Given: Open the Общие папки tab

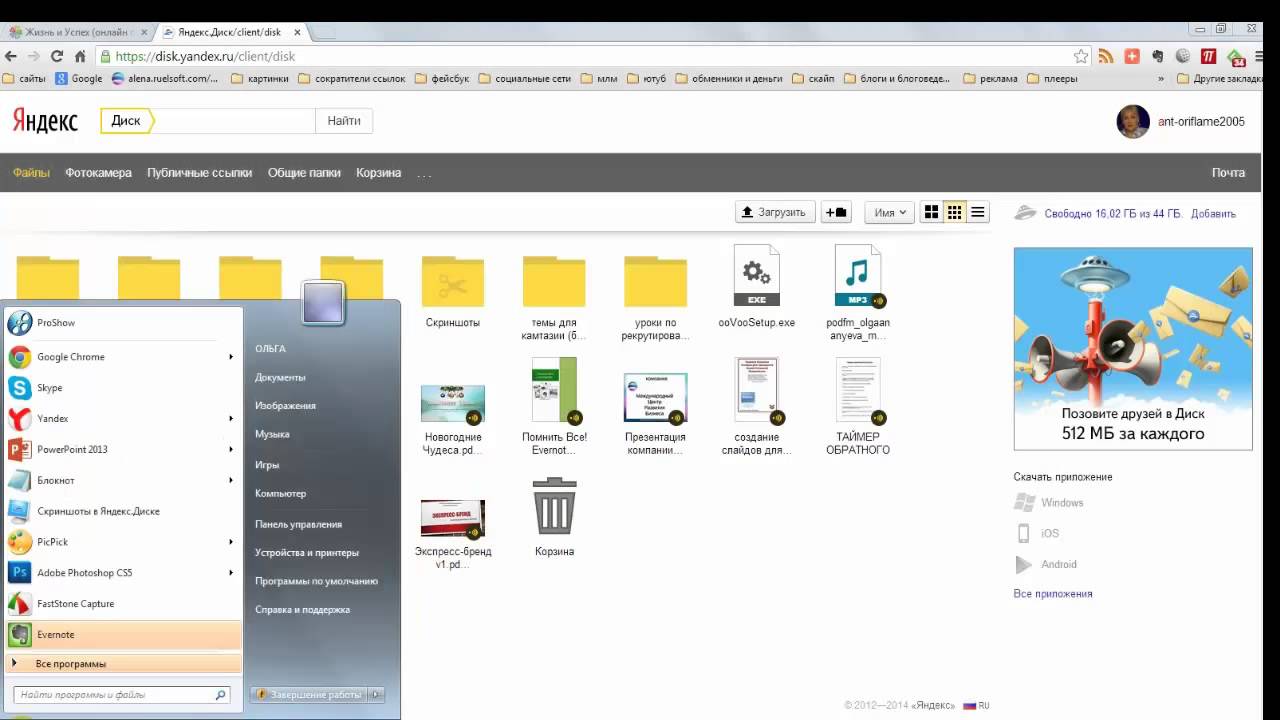Looking at the screenshot, I should [x=304, y=173].
